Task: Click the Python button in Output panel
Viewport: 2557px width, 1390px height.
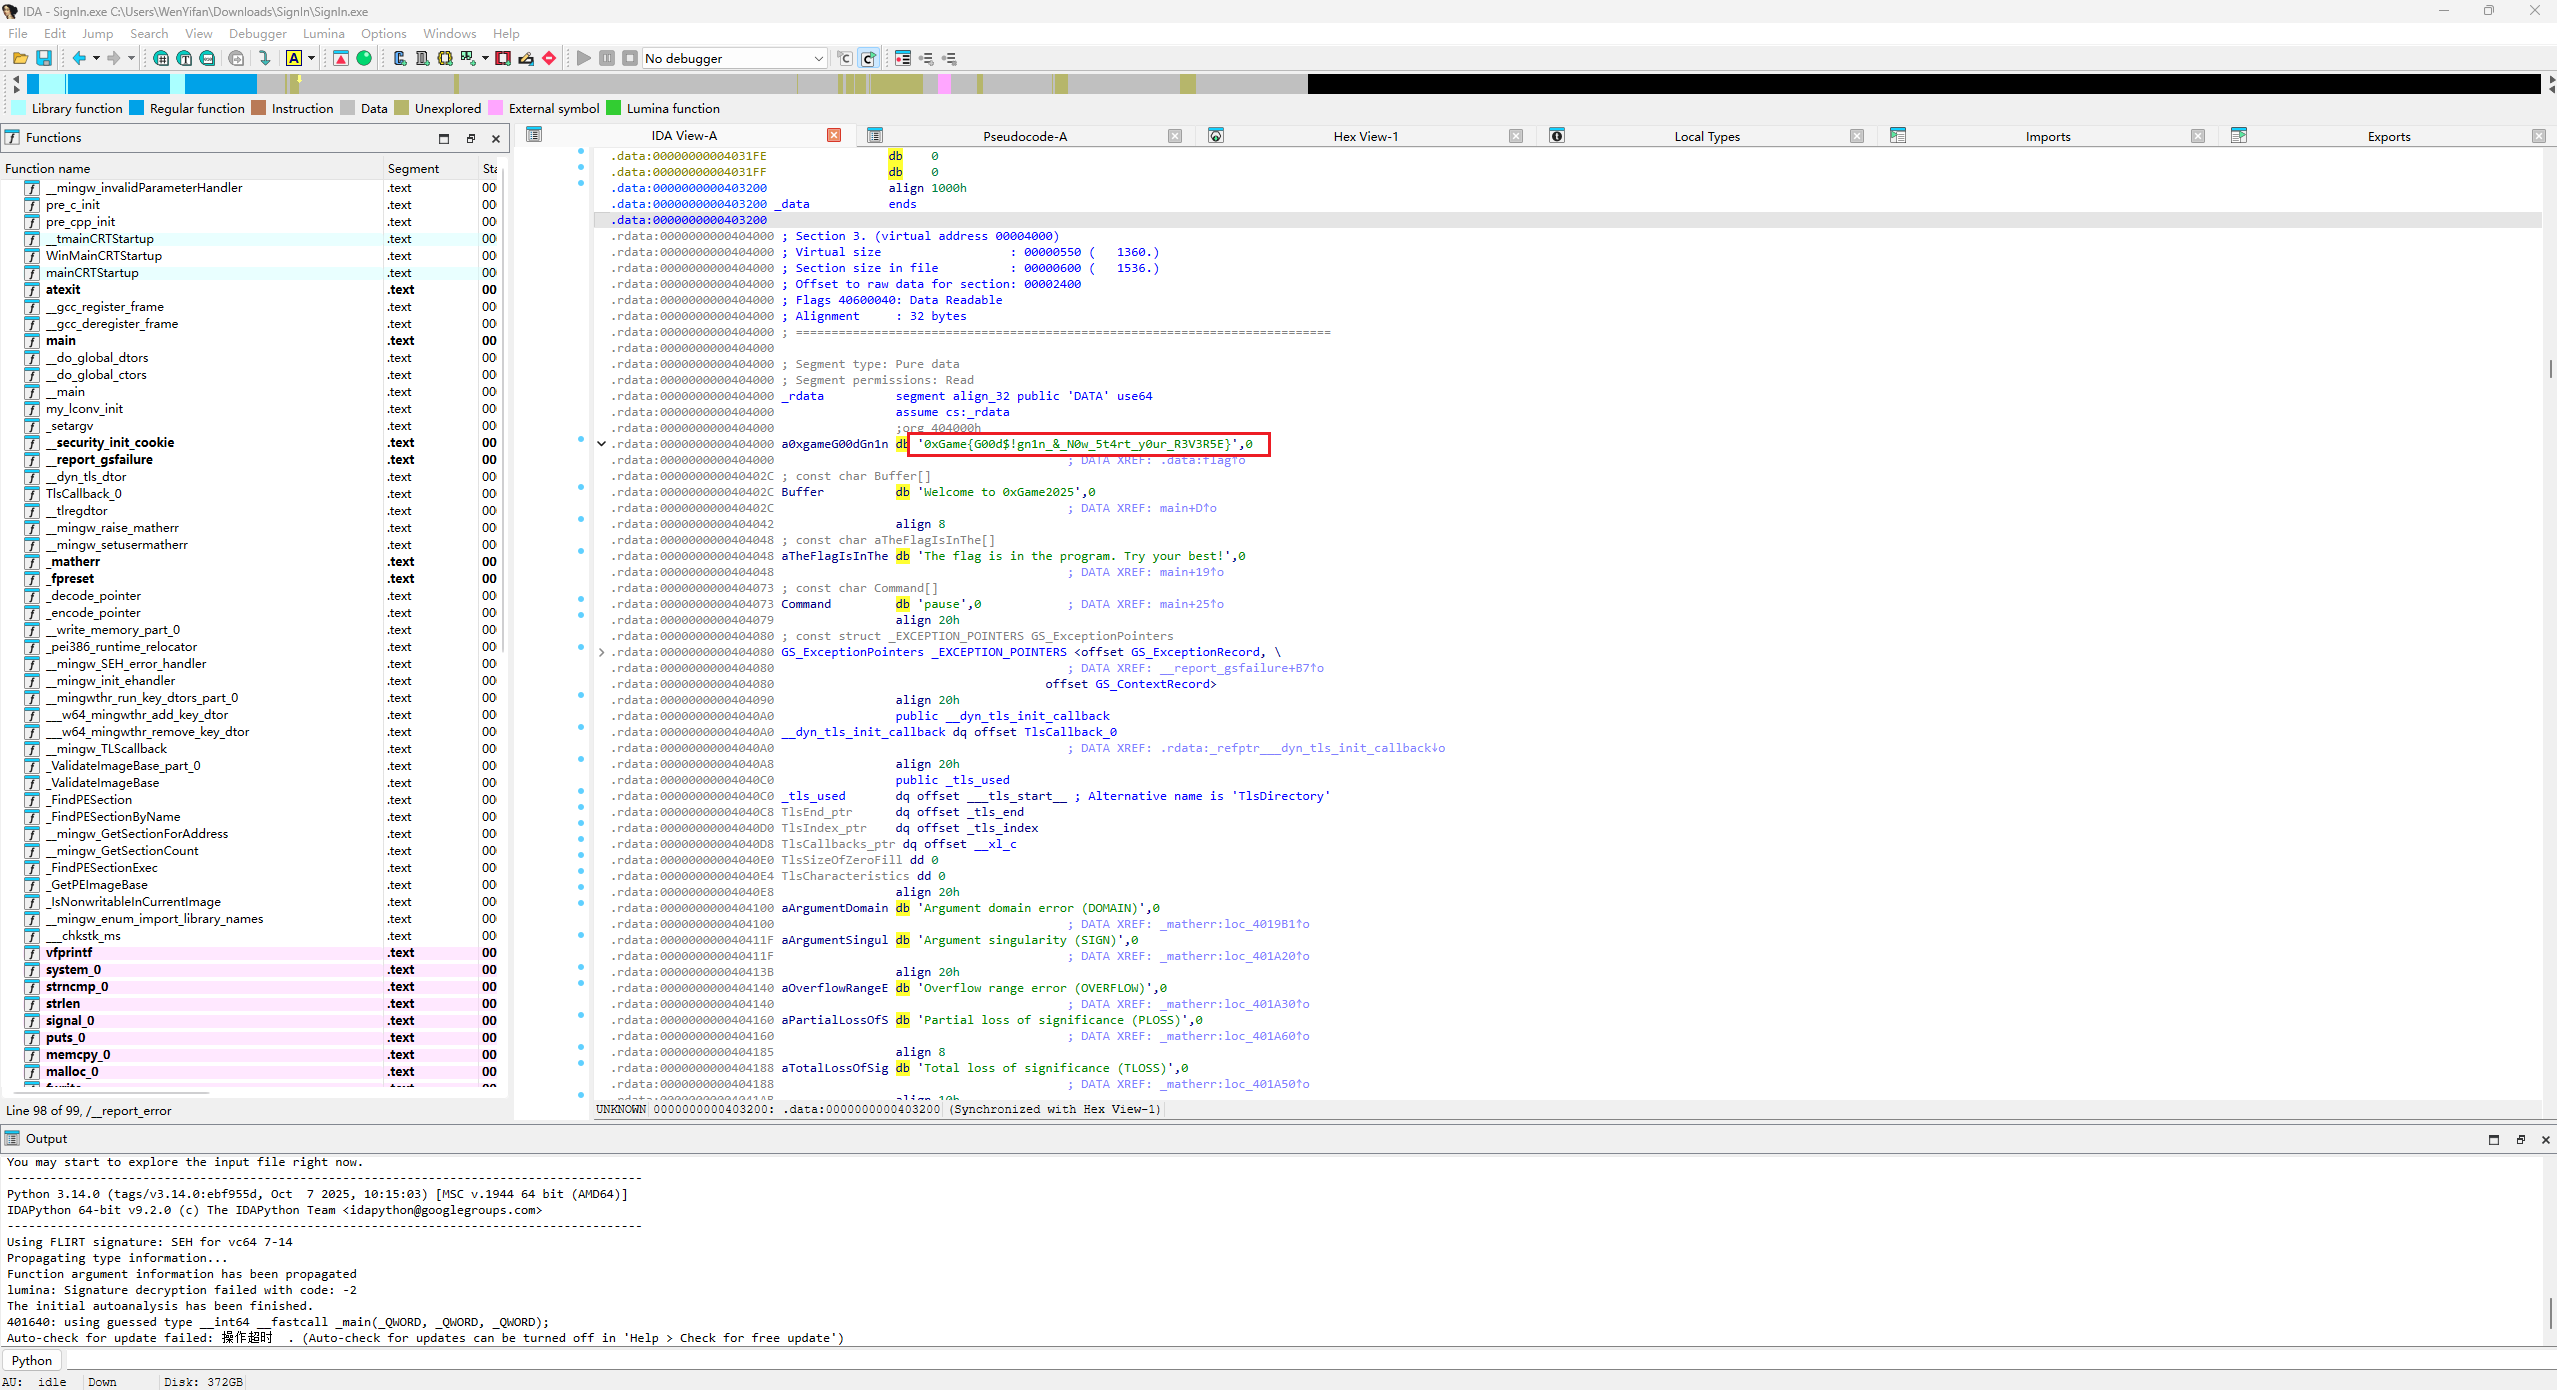Action: coord(32,1360)
